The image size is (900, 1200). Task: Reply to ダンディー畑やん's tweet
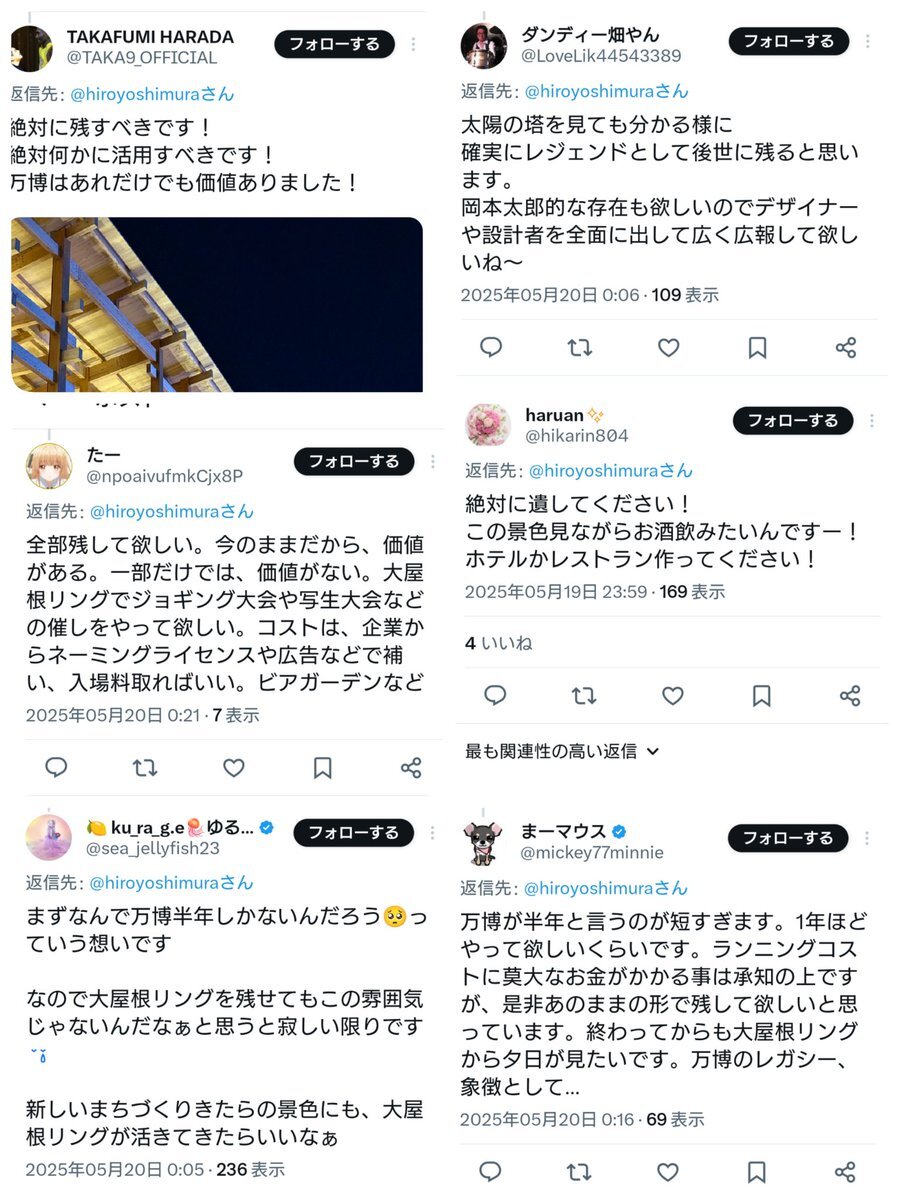[x=491, y=347]
